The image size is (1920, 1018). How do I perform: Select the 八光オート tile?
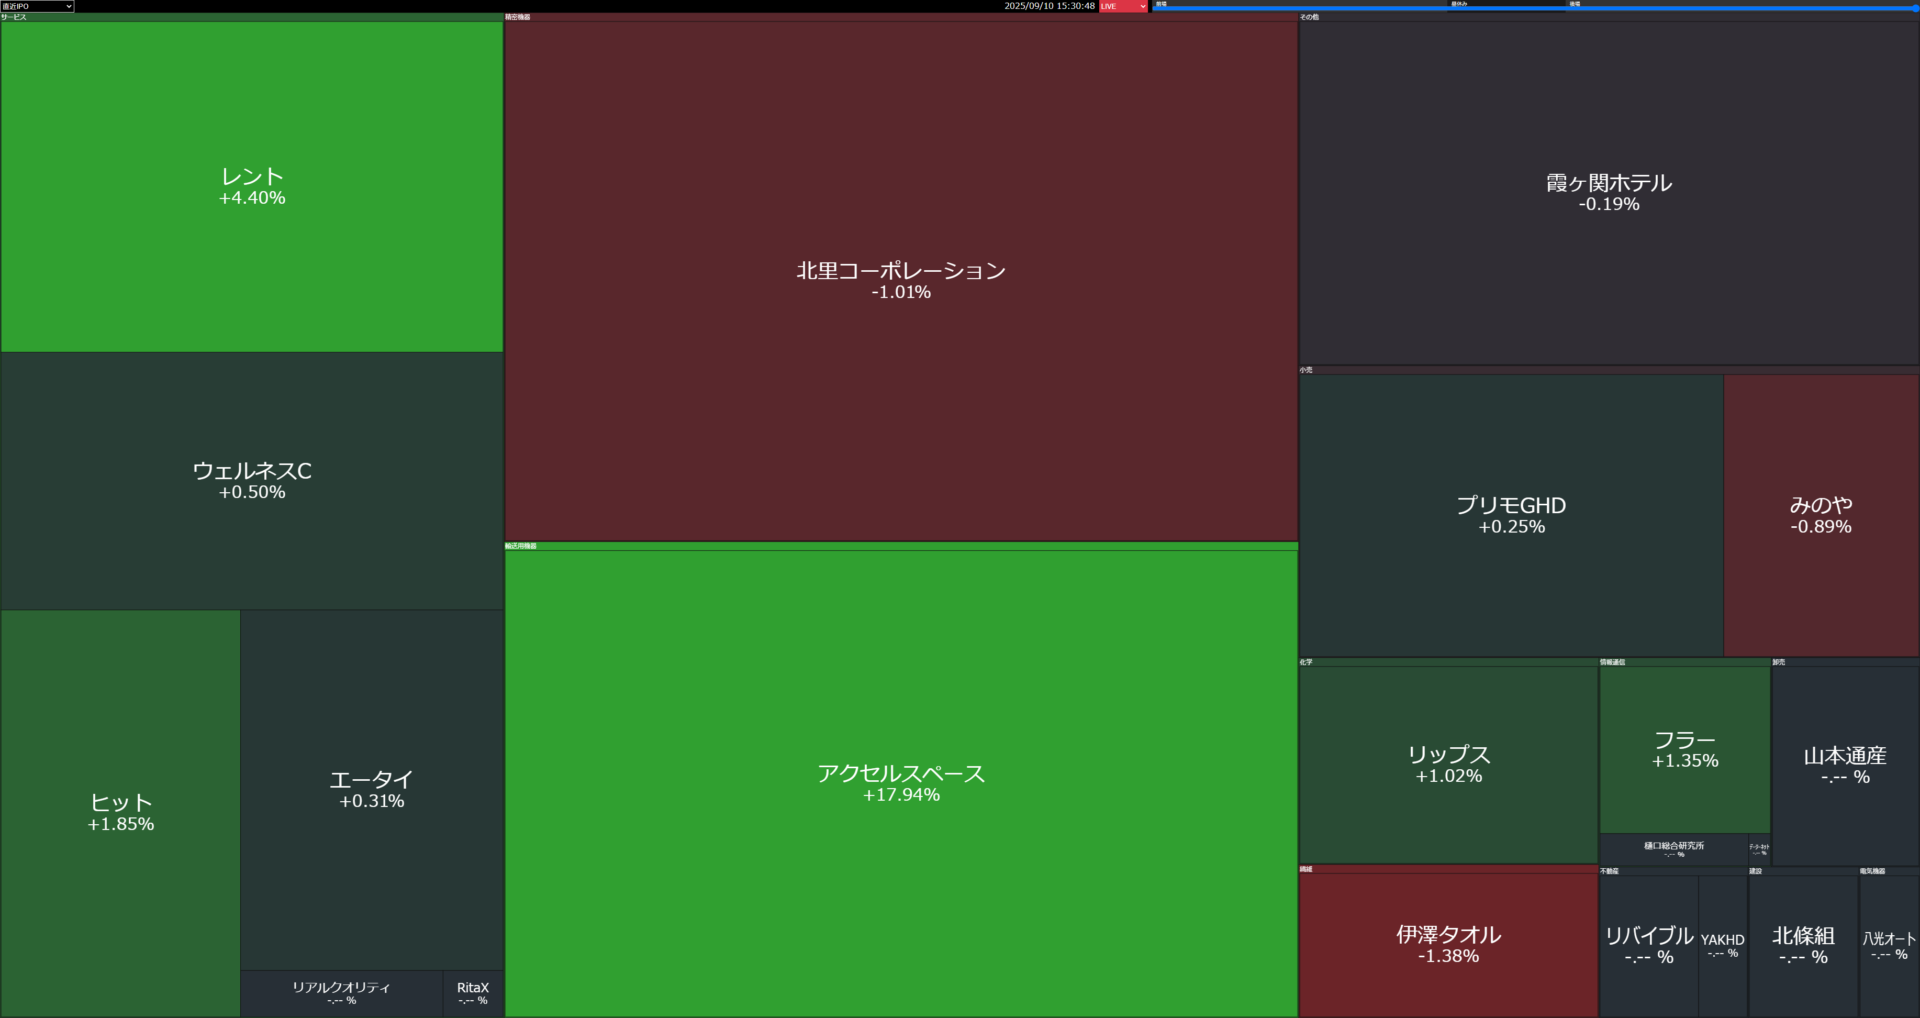click(x=1889, y=946)
